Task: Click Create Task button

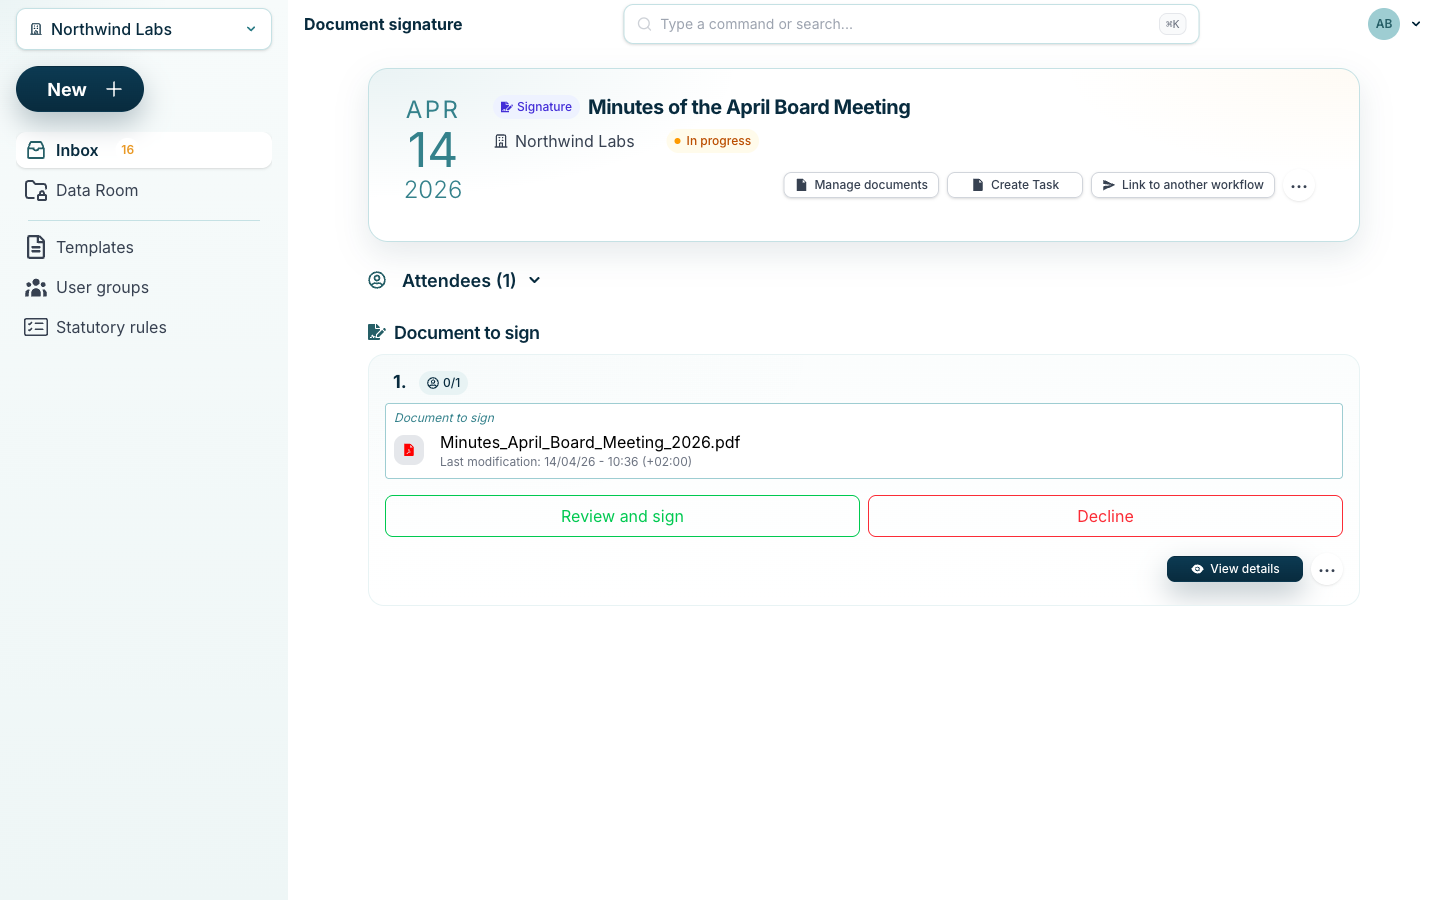Action: [x=1015, y=185]
